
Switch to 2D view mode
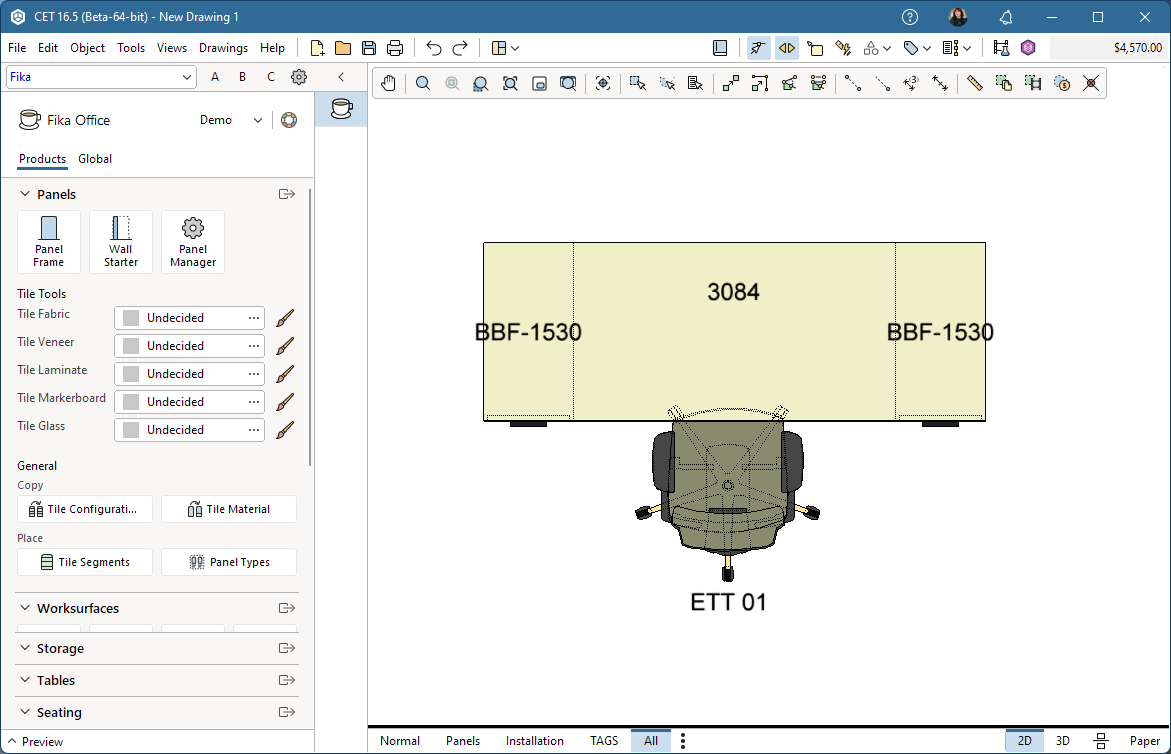(x=1024, y=741)
